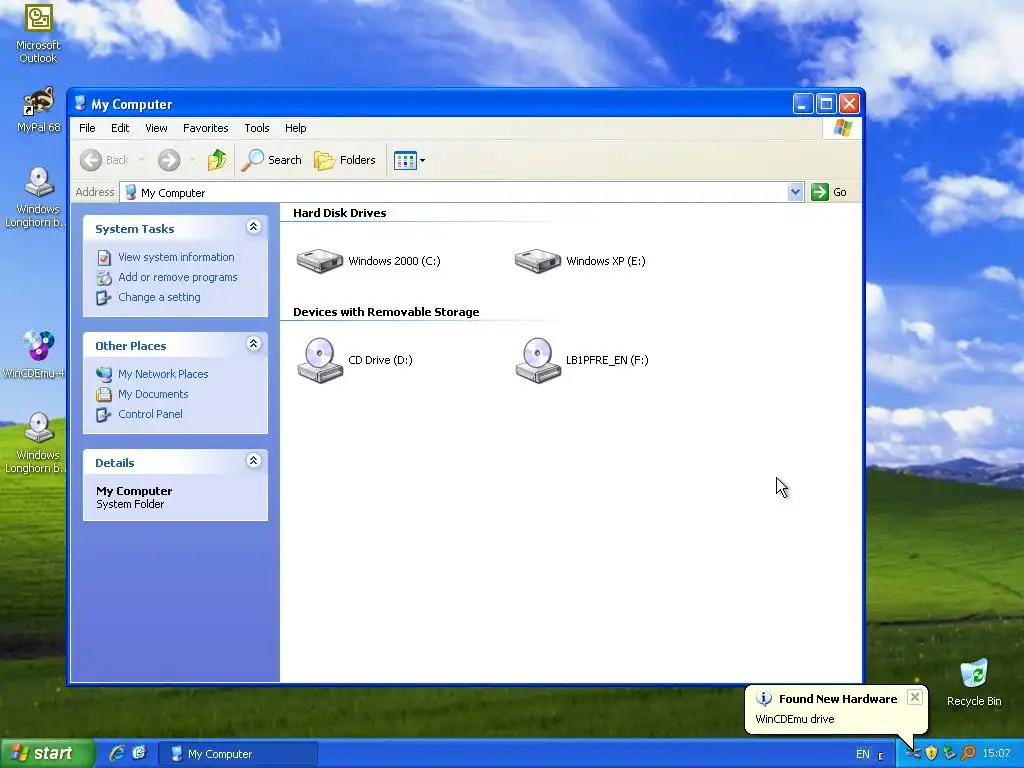Open My Network Places link

coord(163,374)
